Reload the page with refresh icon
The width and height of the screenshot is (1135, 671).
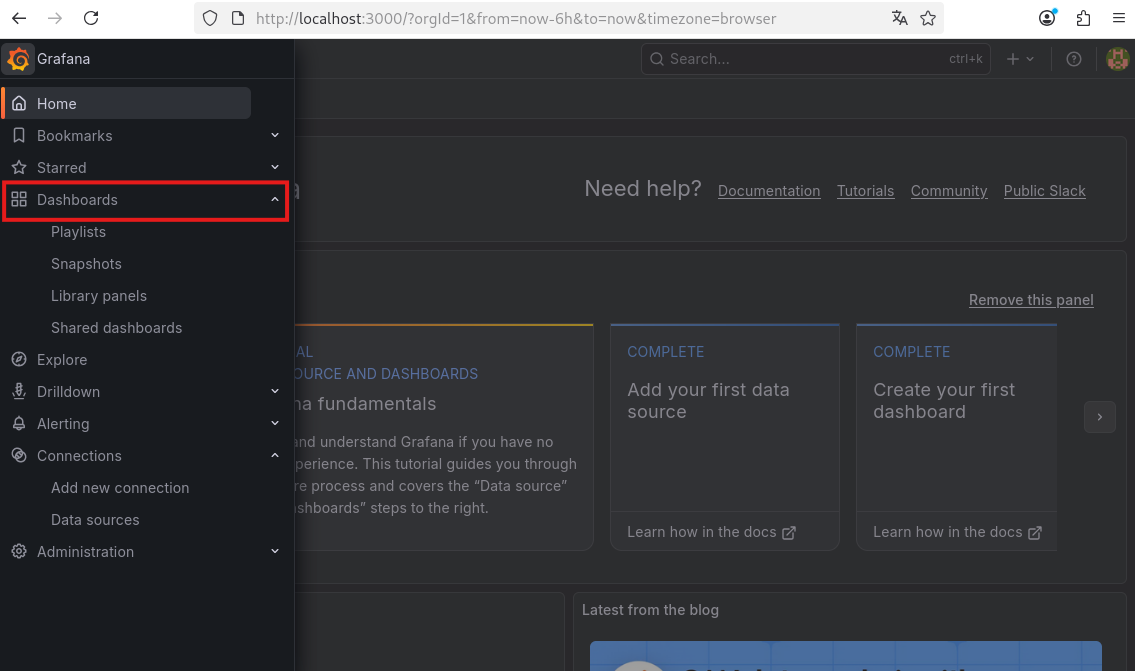pos(91,18)
